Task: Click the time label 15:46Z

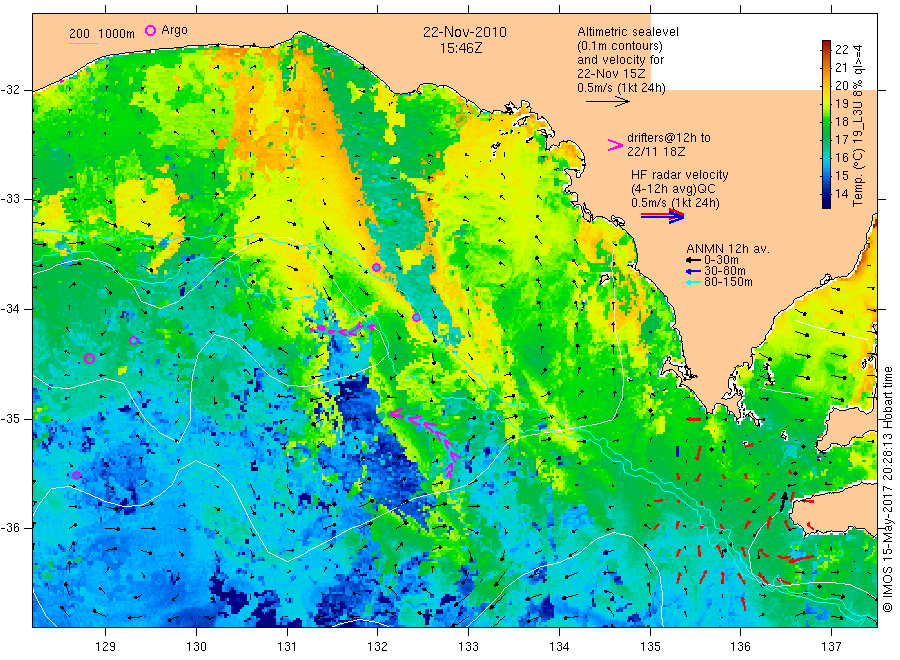Action: (461, 49)
